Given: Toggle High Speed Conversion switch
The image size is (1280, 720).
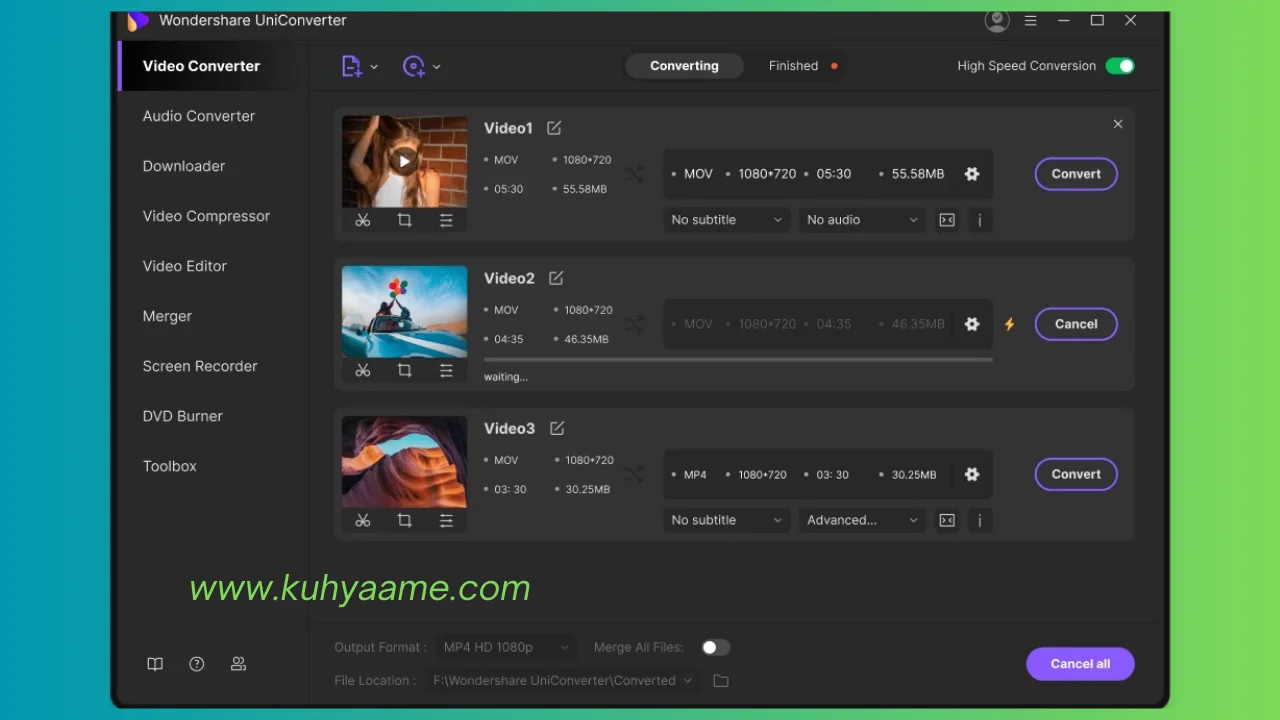Looking at the screenshot, I should click(x=1120, y=66).
